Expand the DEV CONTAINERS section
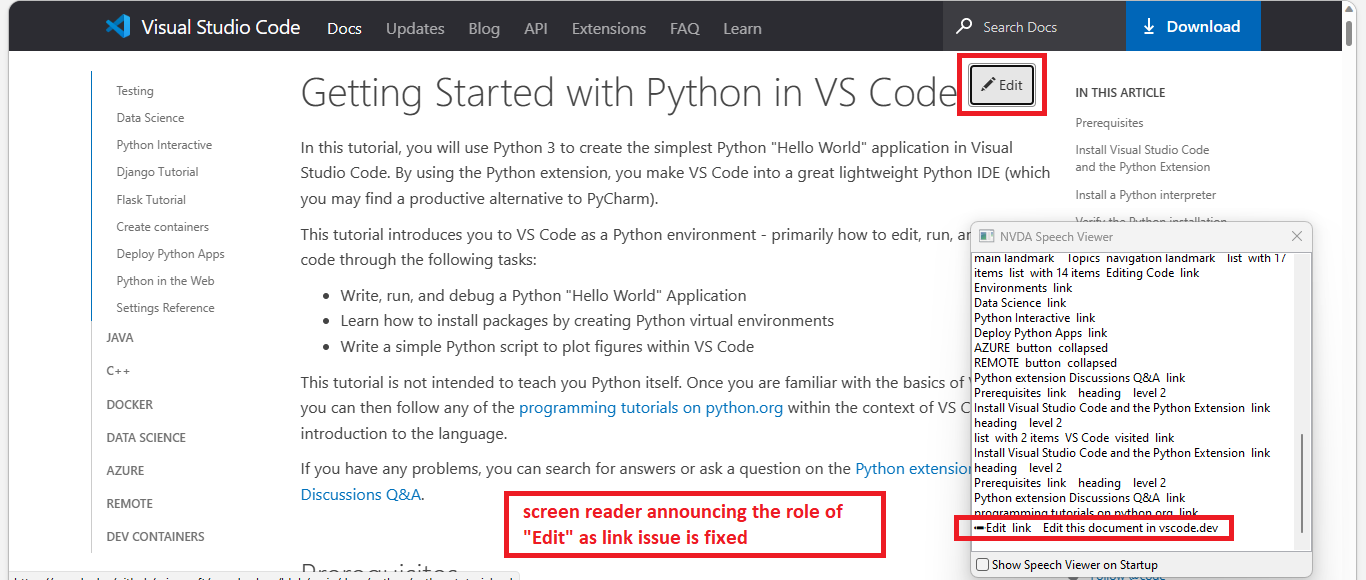 point(155,536)
